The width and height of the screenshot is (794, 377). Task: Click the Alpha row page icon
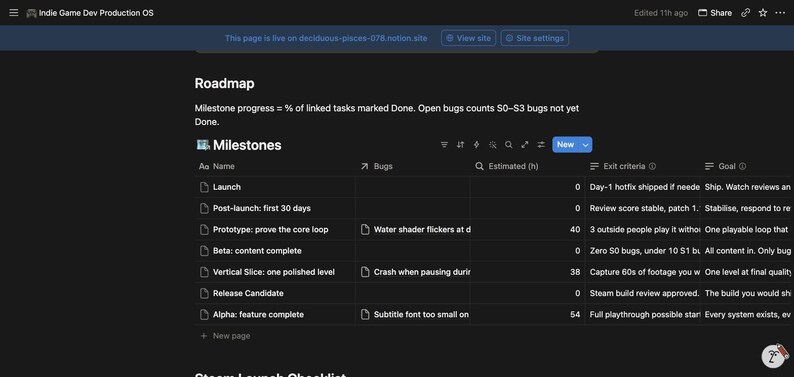click(204, 315)
